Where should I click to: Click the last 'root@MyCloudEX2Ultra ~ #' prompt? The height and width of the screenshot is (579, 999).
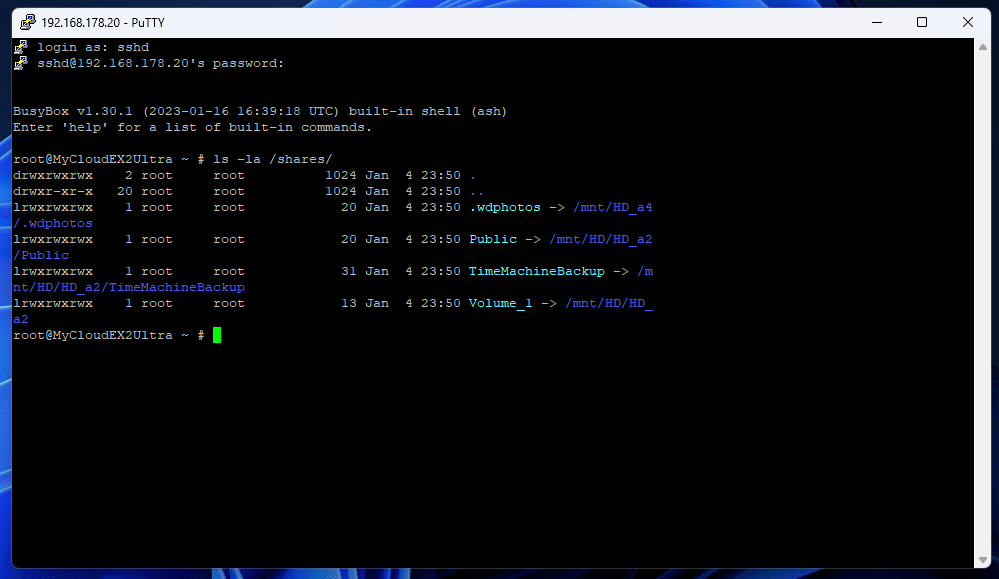click(x=108, y=335)
